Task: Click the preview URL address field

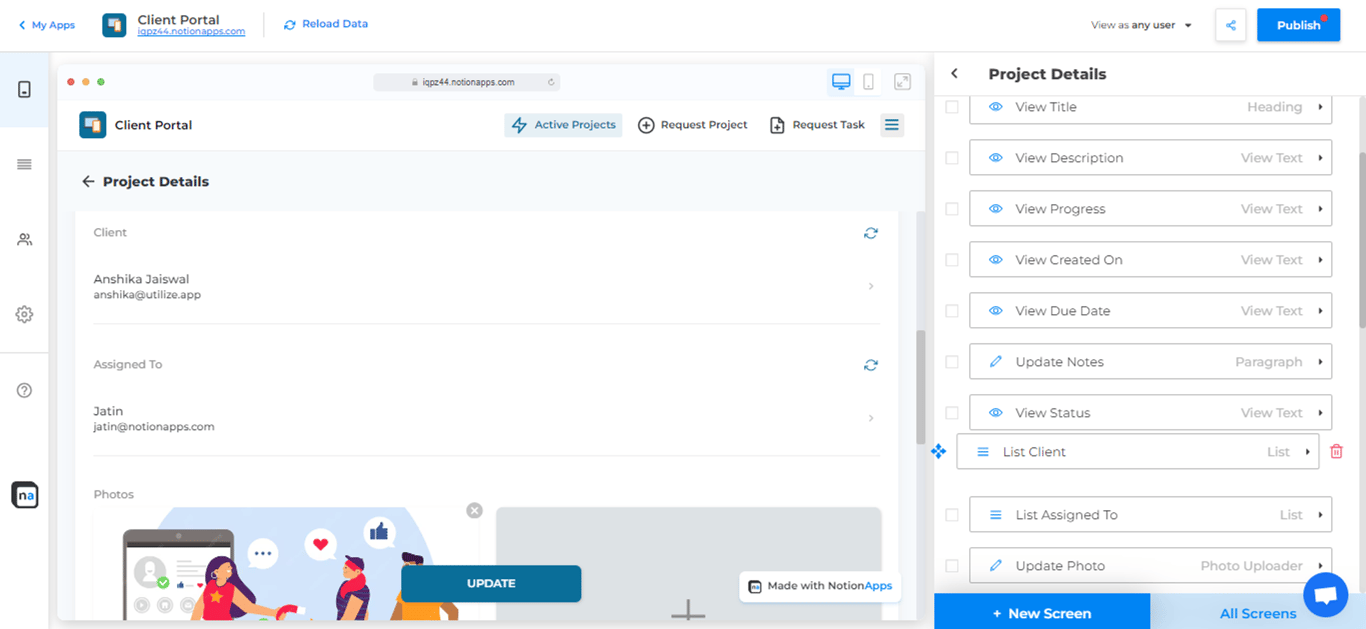Action: pos(466,82)
